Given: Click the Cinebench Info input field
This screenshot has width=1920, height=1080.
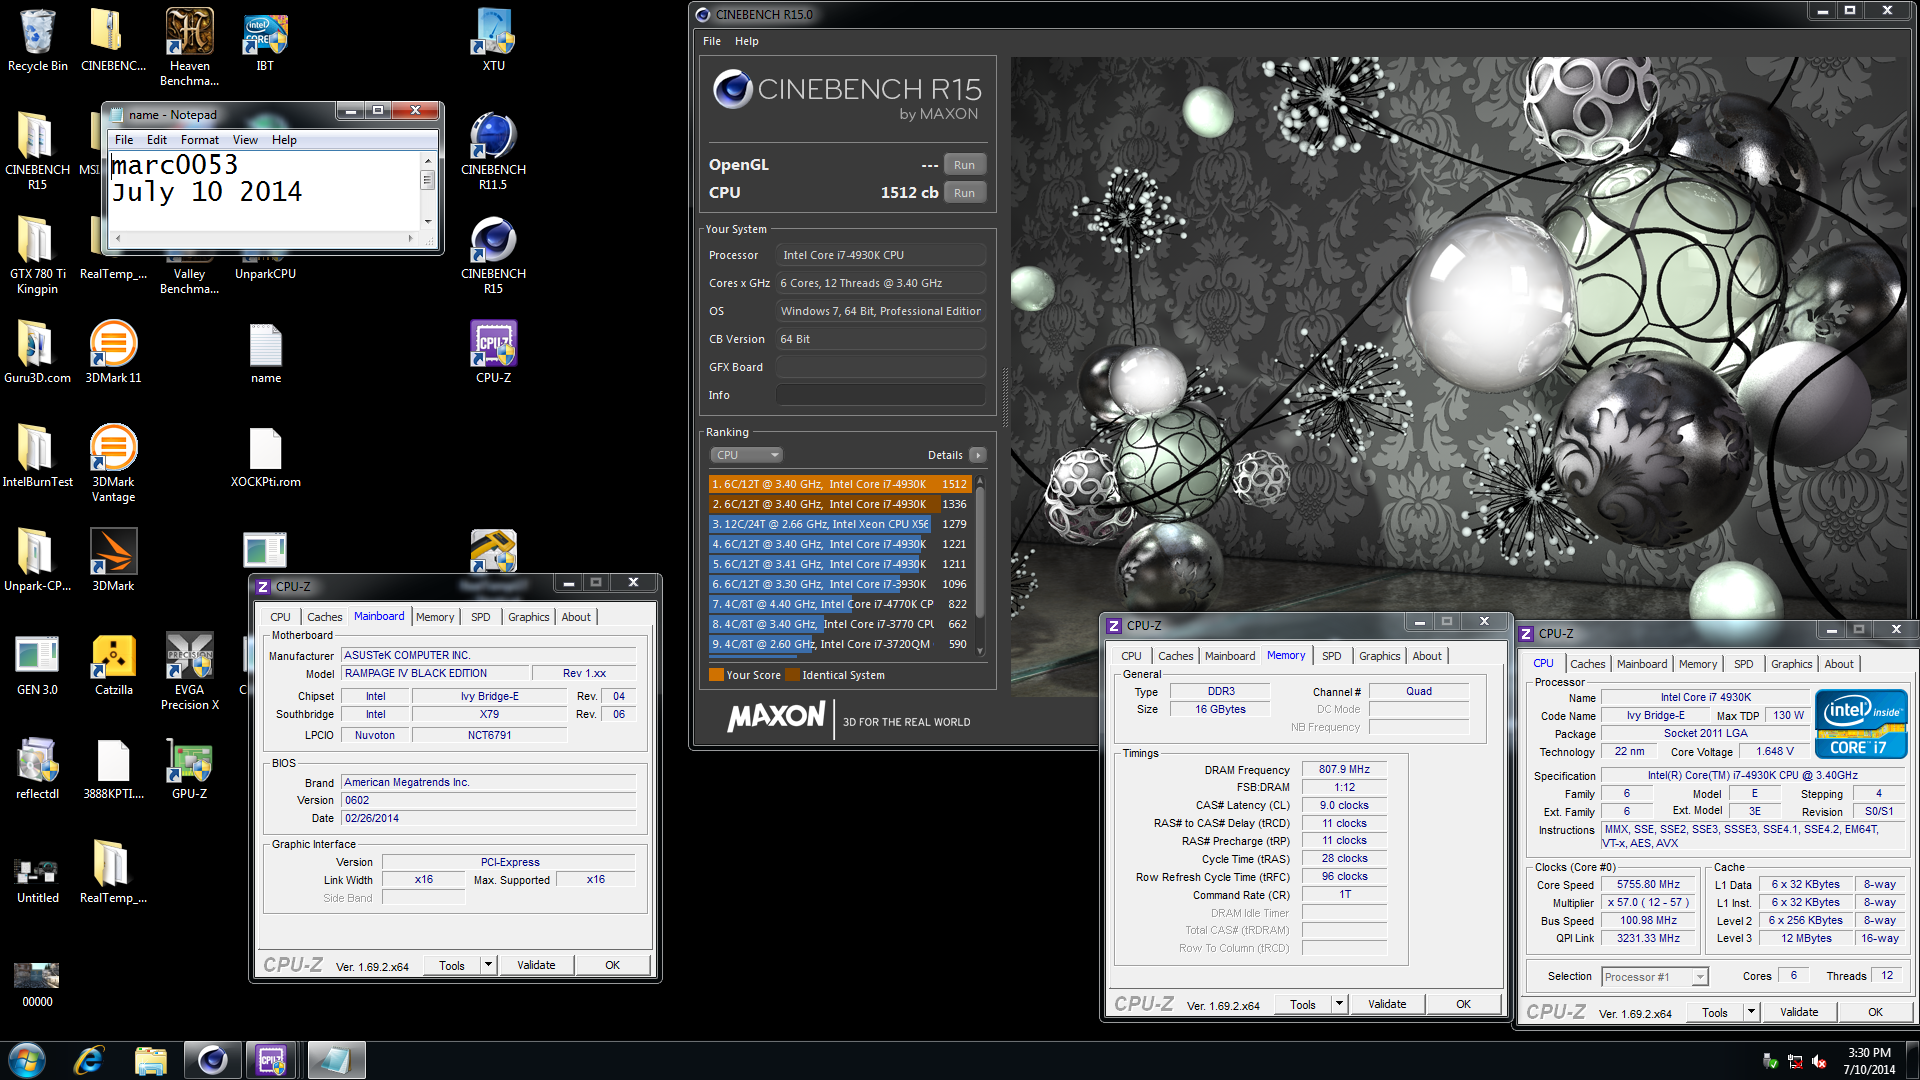Looking at the screenshot, I should pos(880,395).
